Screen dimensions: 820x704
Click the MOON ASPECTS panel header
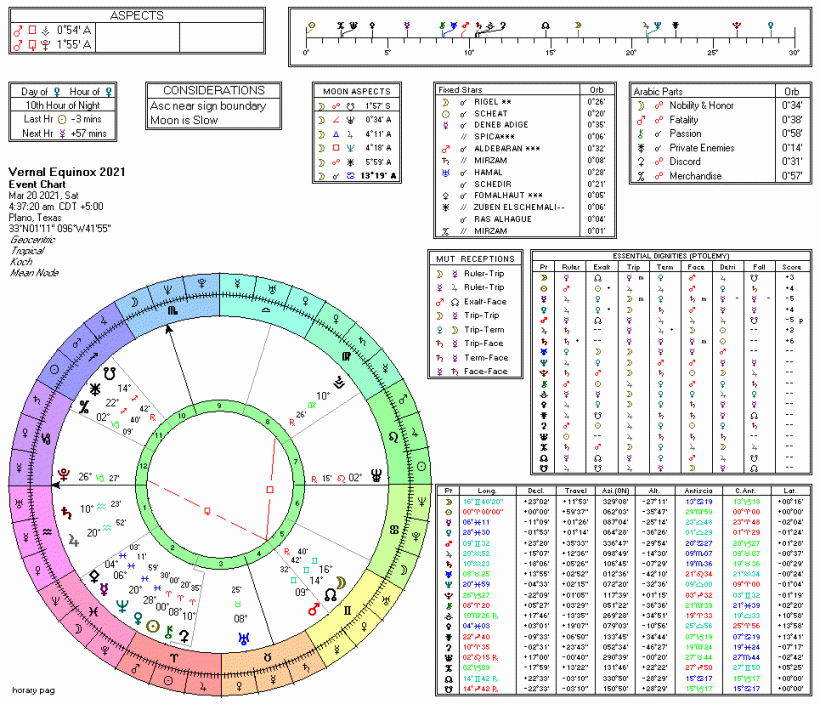359,90
